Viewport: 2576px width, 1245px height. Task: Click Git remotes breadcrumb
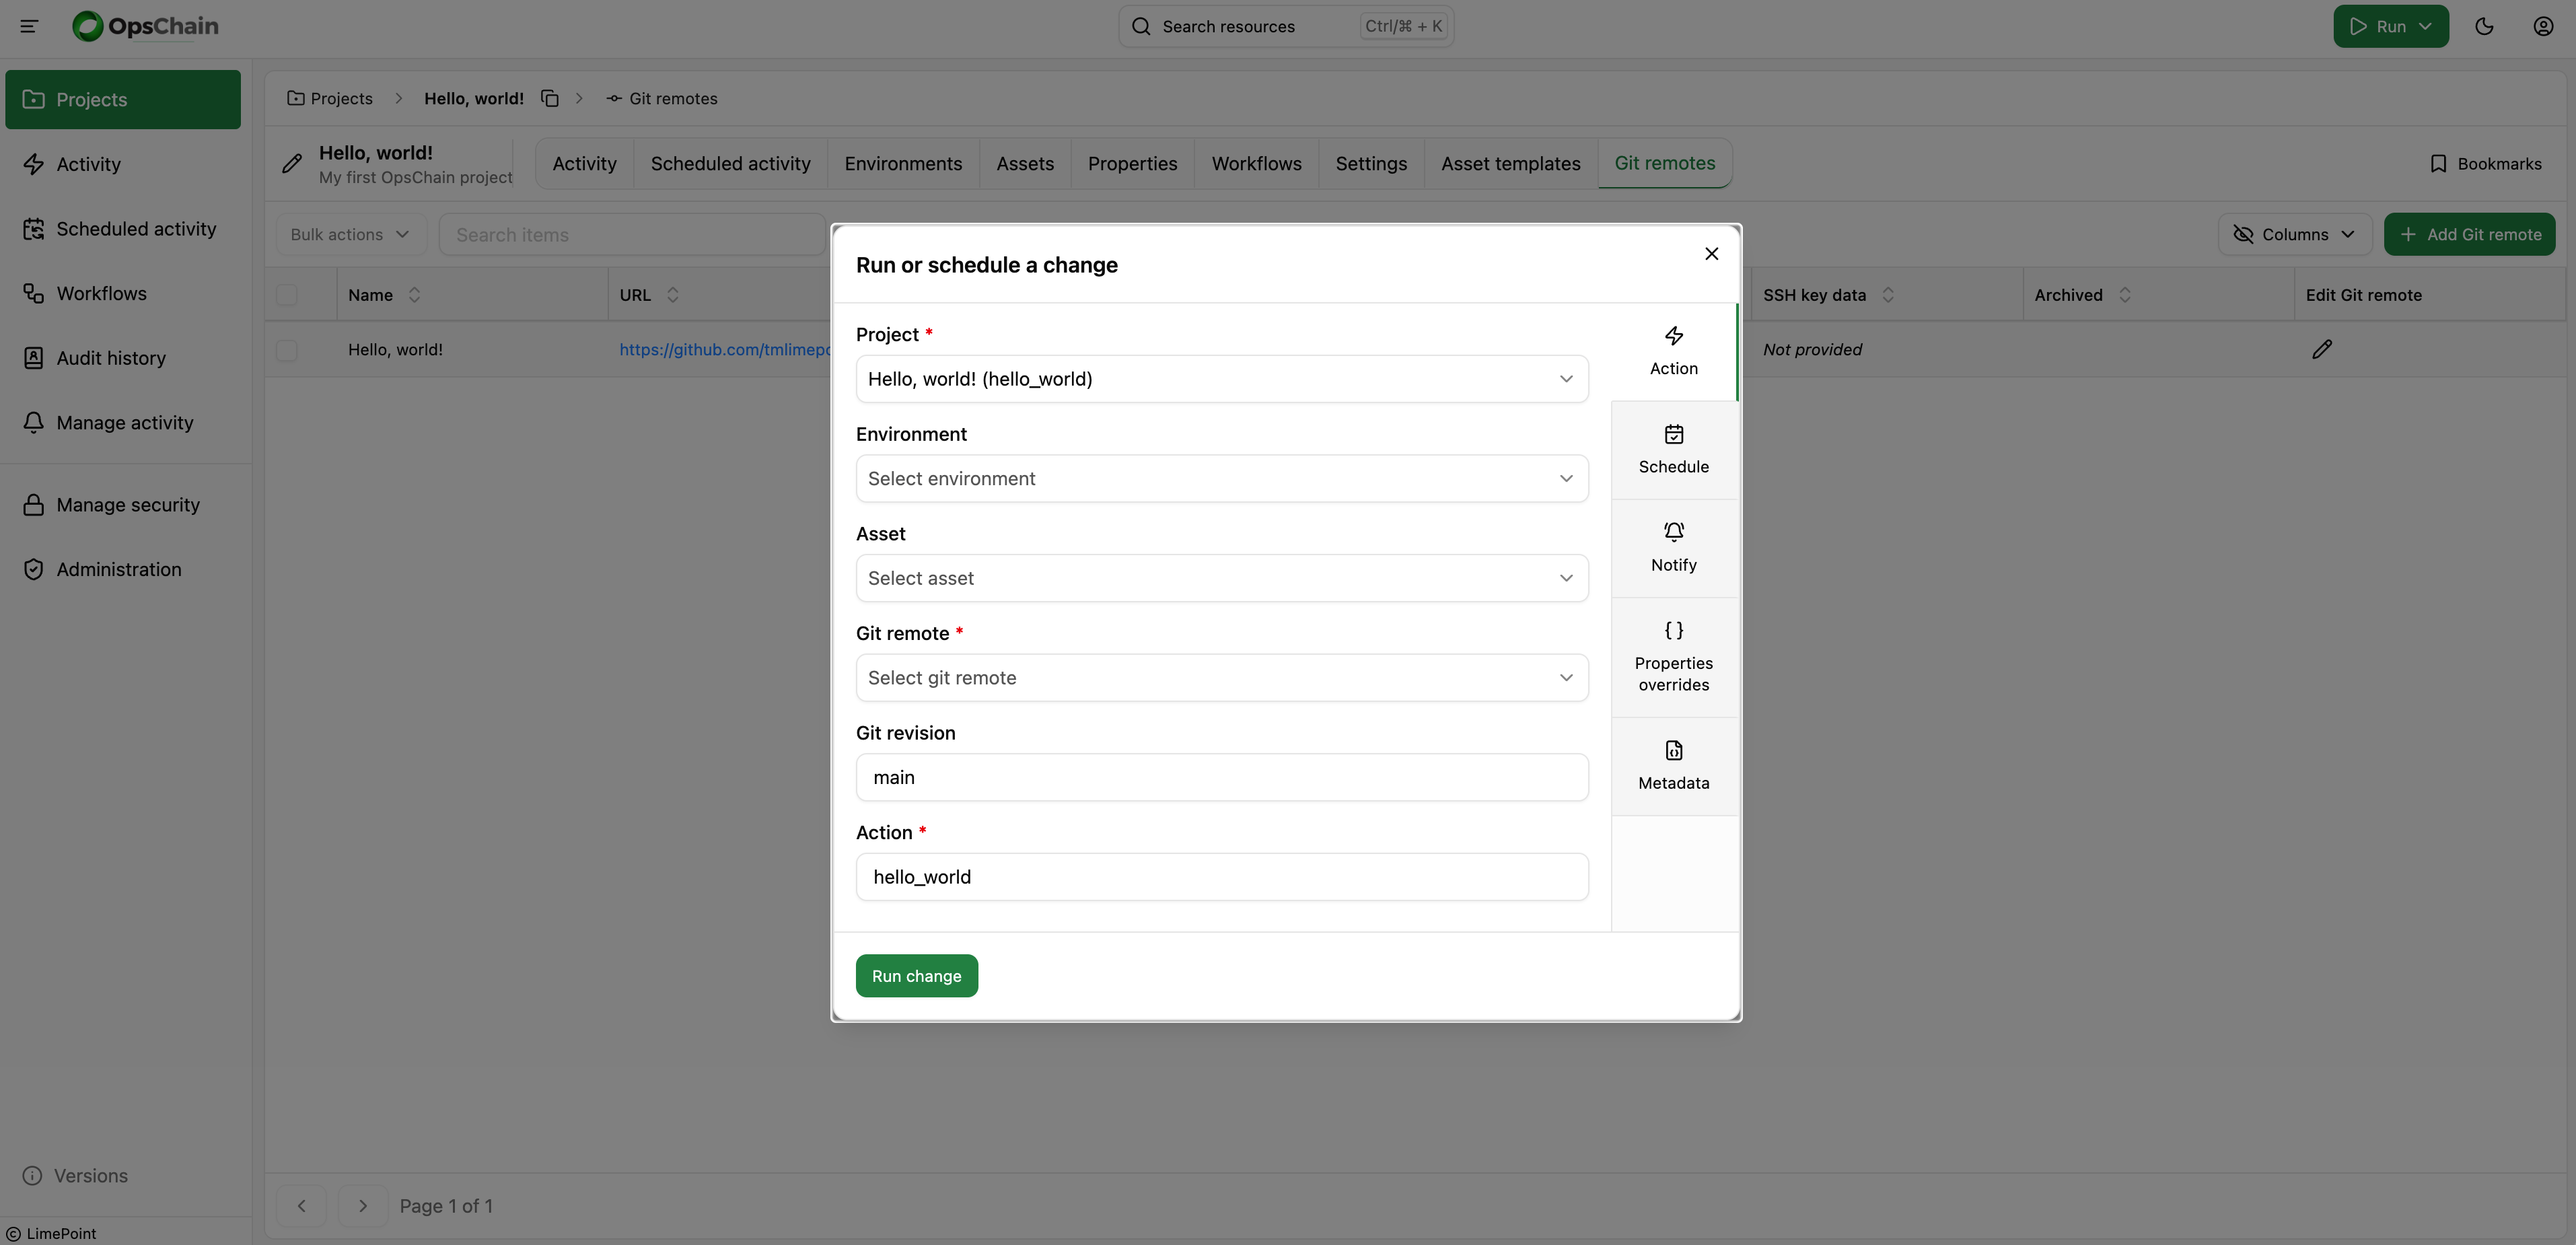(662, 98)
